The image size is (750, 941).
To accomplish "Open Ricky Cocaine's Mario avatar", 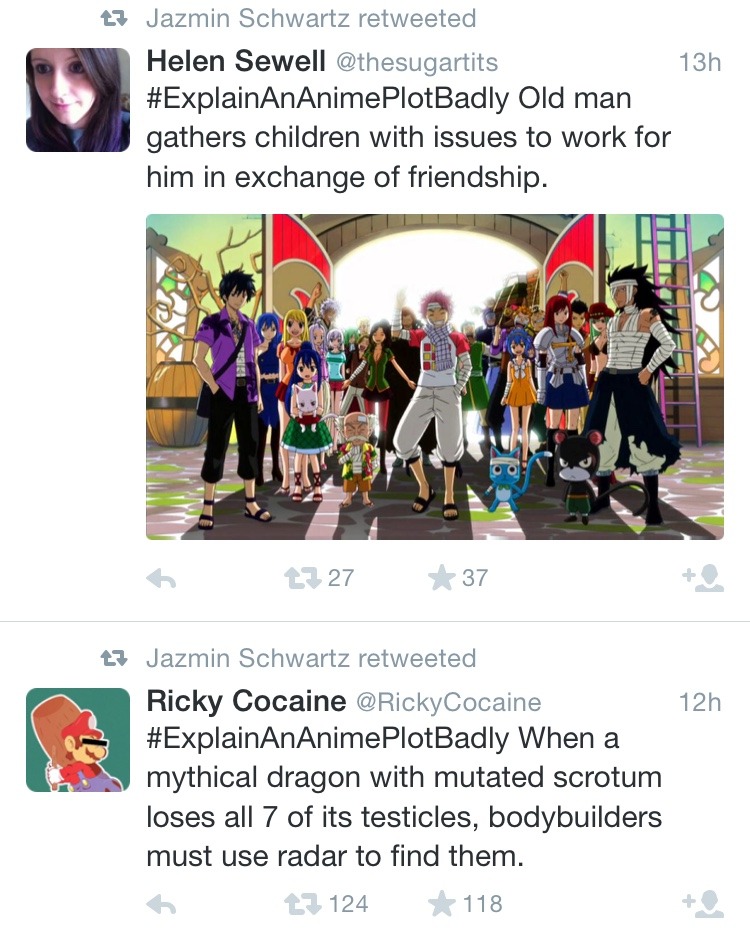I will point(78,739).
